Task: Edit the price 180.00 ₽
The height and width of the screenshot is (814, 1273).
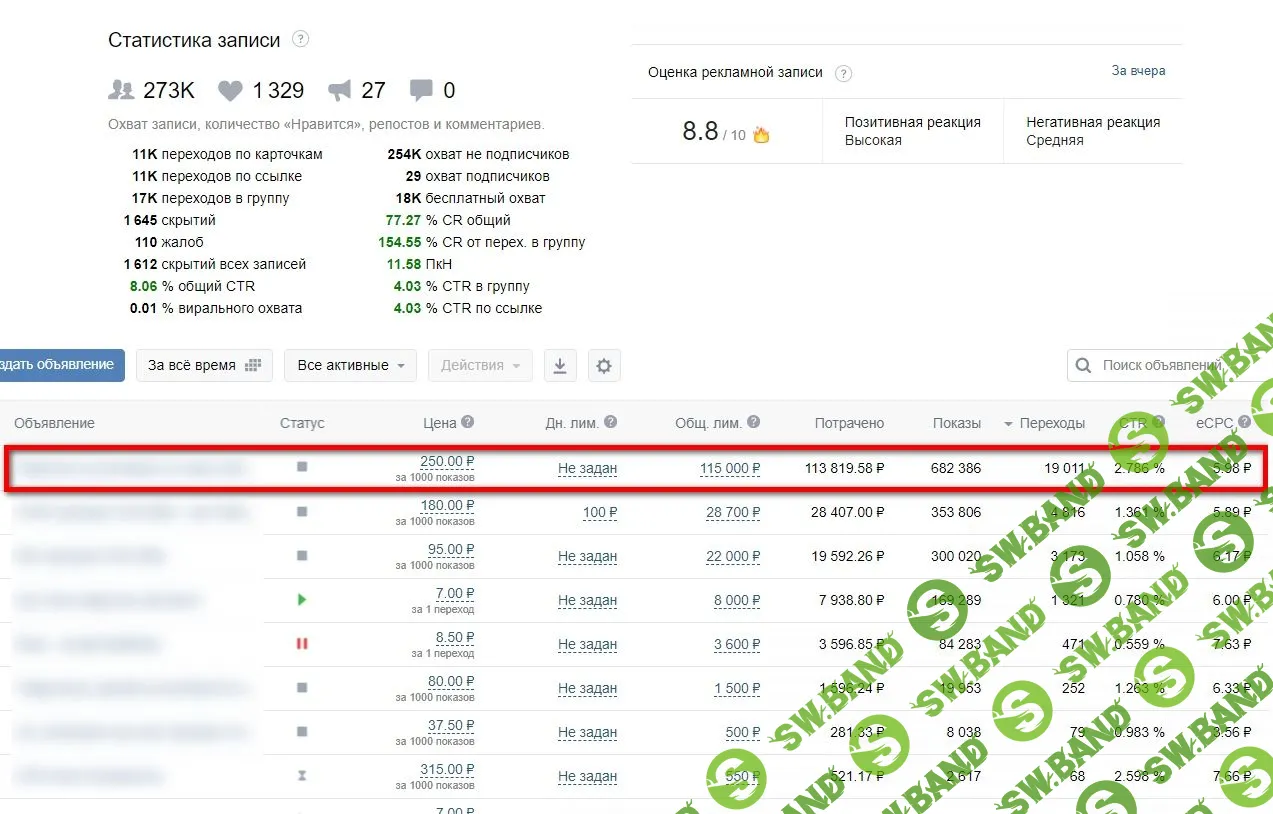Action: 447,505
